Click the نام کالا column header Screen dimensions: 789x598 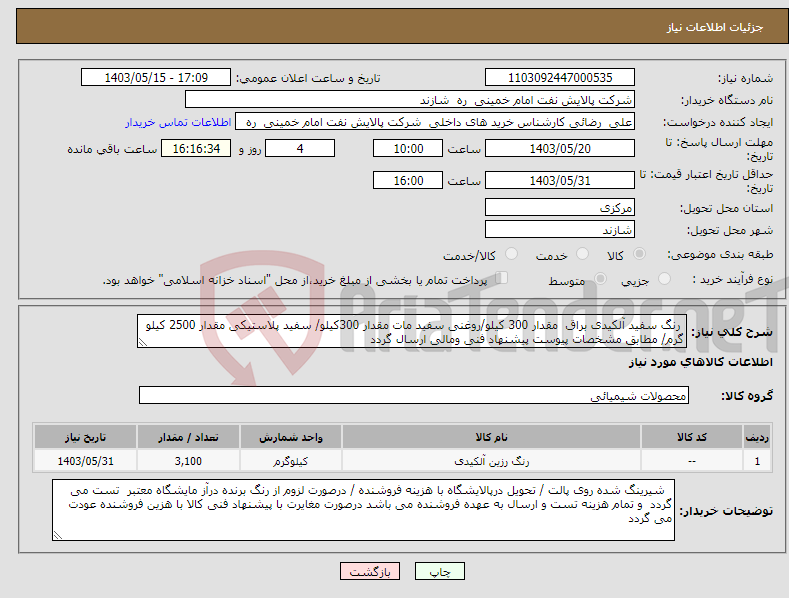coord(491,437)
